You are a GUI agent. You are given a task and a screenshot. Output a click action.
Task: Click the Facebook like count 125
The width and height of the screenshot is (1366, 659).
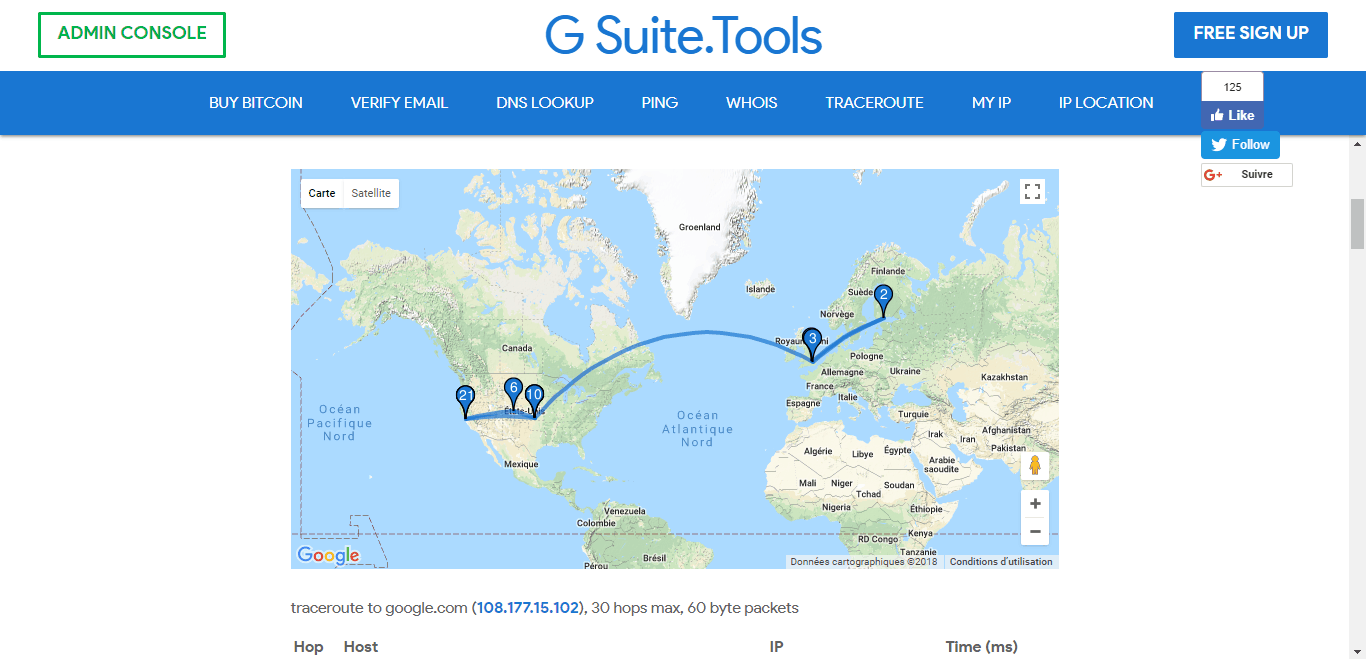[x=1232, y=87]
